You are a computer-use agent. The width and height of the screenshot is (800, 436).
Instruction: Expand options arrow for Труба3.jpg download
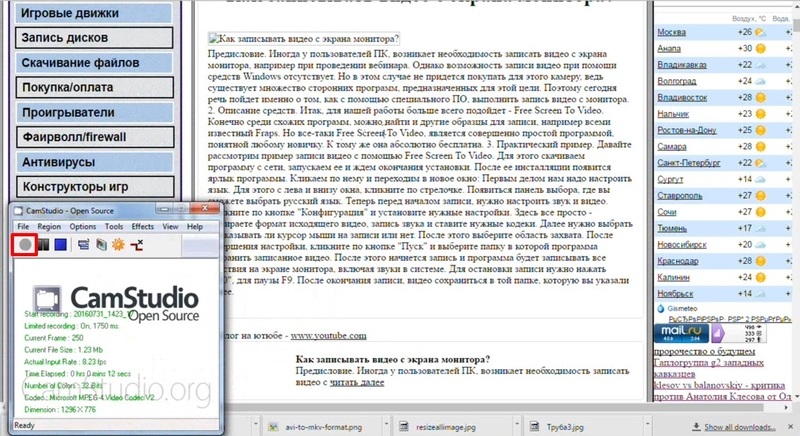[647, 424]
